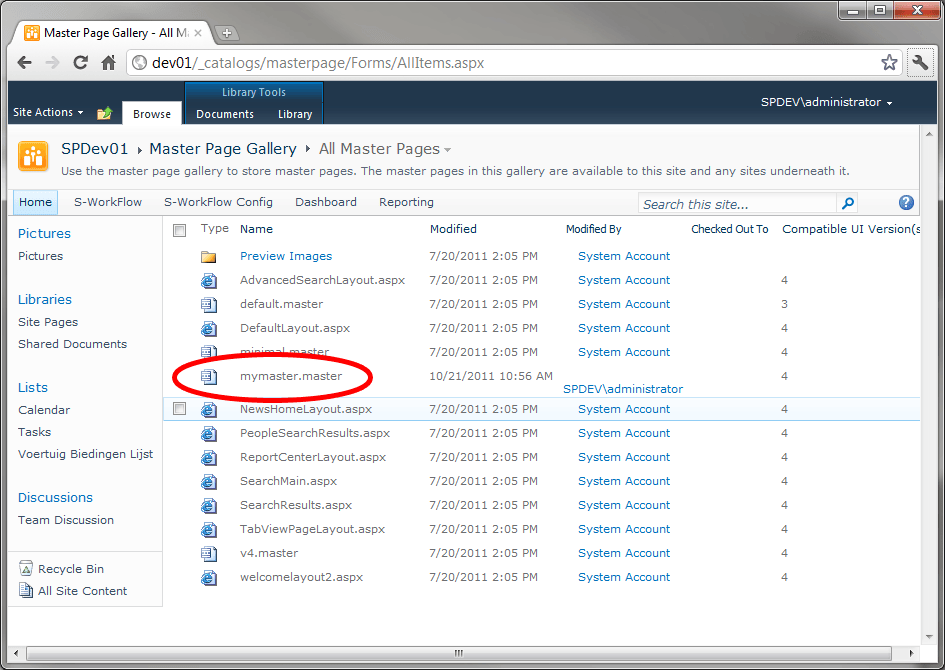Open the browser home page icon
This screenshot has width=945, height=670.
coord(108,62)
